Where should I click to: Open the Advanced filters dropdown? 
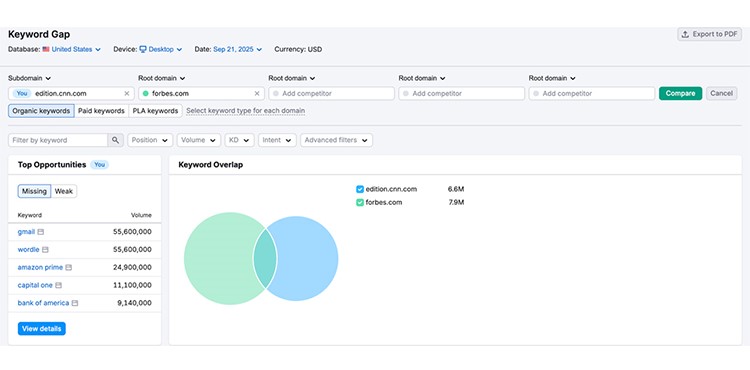coord(336,140)
